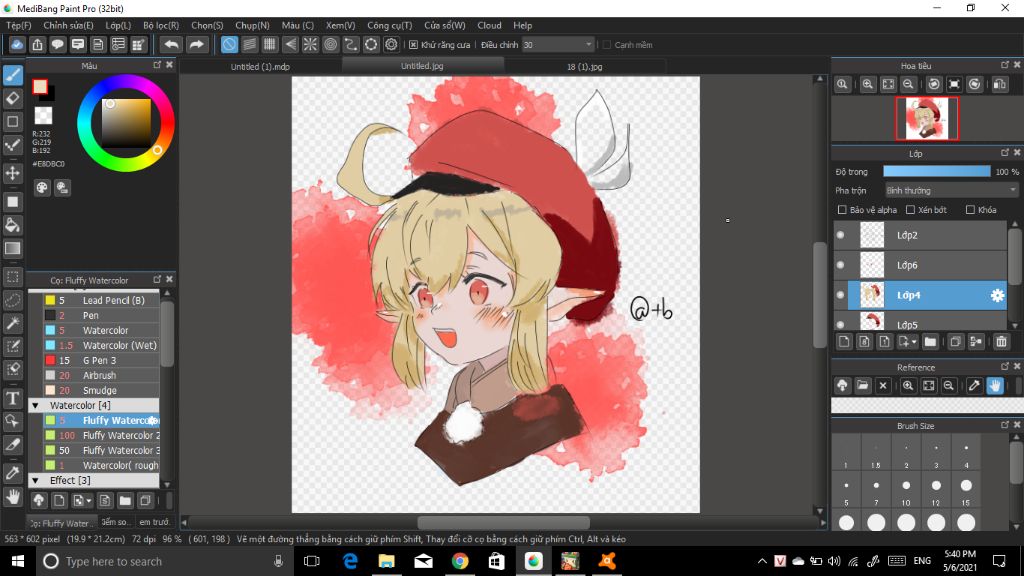Viewport: 1024px width, 576px height.
Task: Collapse the Watercolor [4] brush group
Action: click(x=36, y=406)
